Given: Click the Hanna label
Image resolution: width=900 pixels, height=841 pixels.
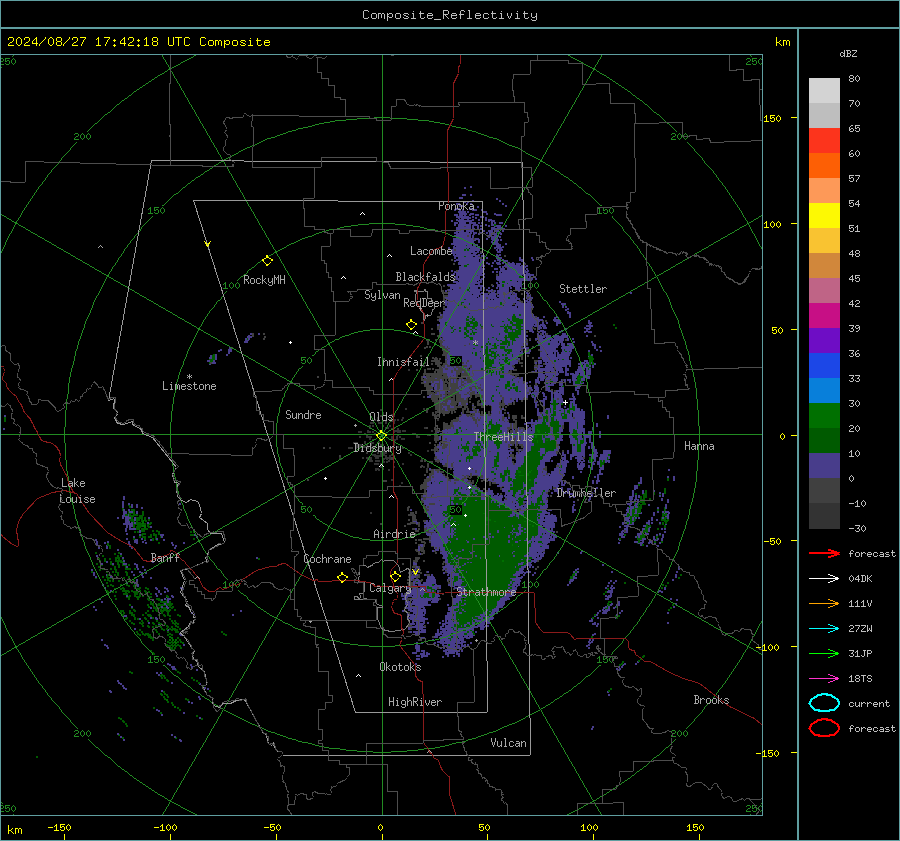Looking at the screenshot, I should click(x=699, y=445).
